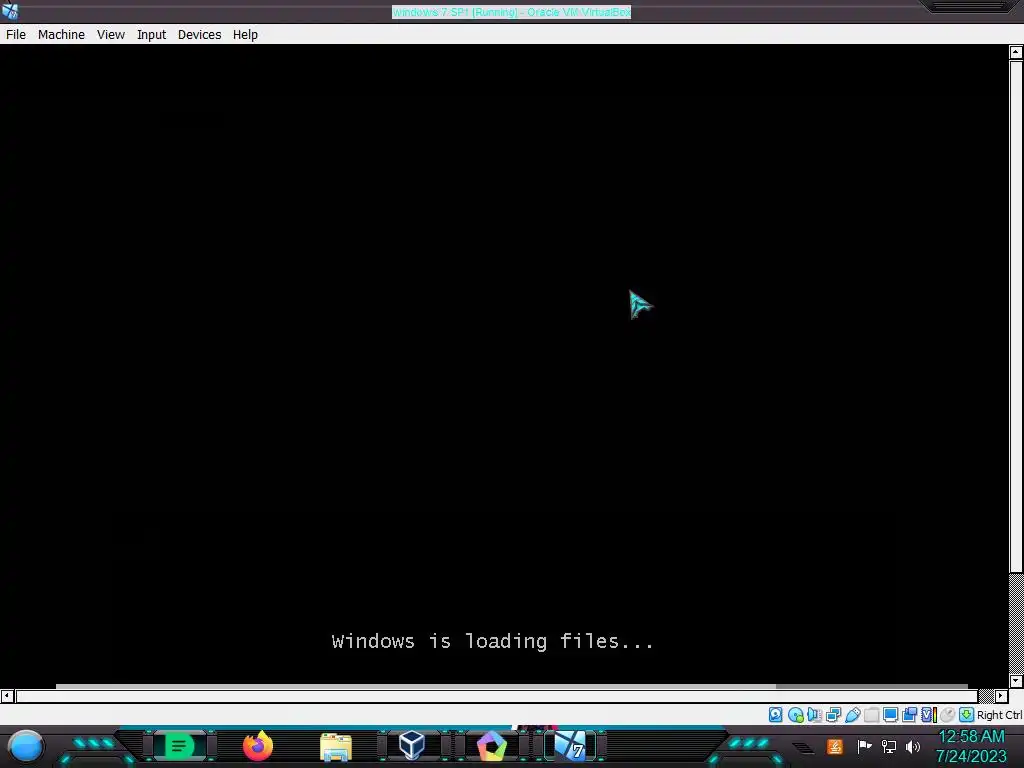This screenshot has width=1024, height=768.
Task: Click the vertical scrollbar up arrow
Action: pyautogui.click(x=1016, y=52)
